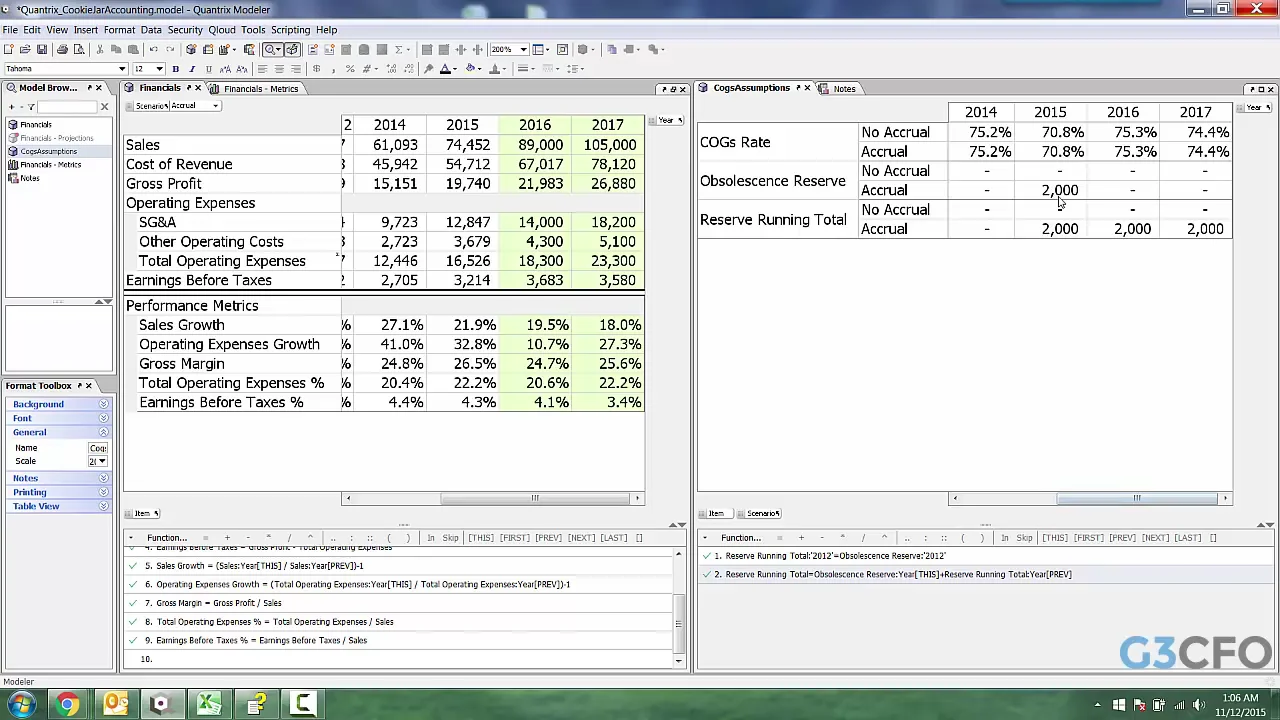
Task: Expand the Table View section in Format Toolbox
Action: click(x=103, y=506)
